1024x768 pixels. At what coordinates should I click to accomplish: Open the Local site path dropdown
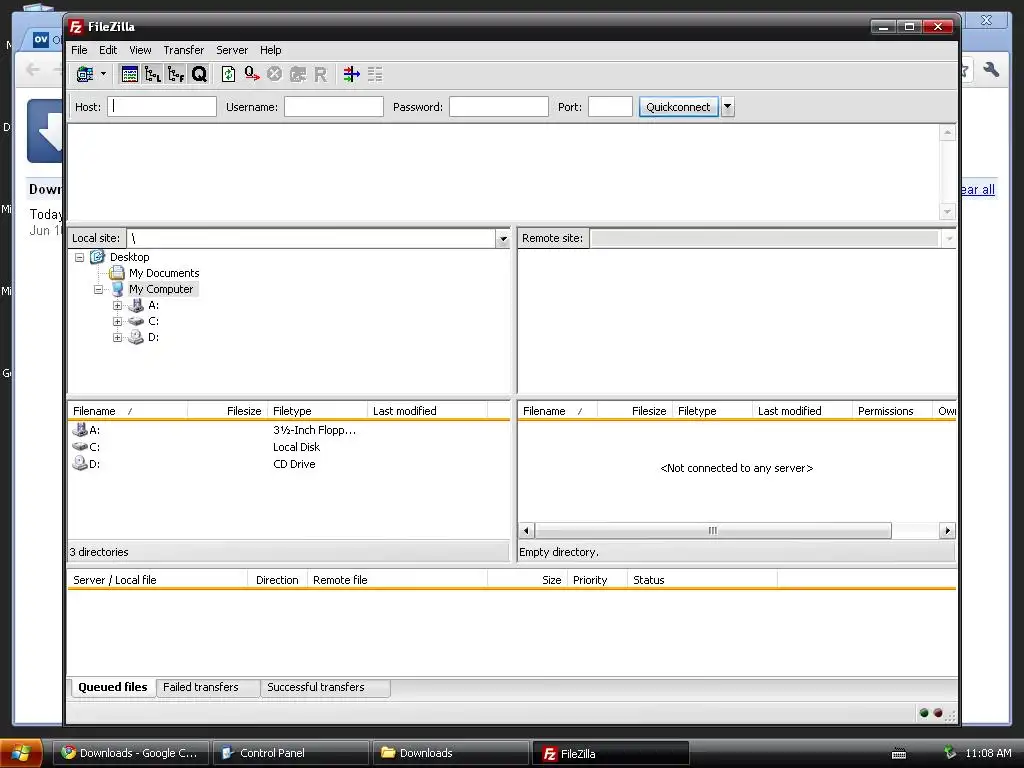coord(503,239)
